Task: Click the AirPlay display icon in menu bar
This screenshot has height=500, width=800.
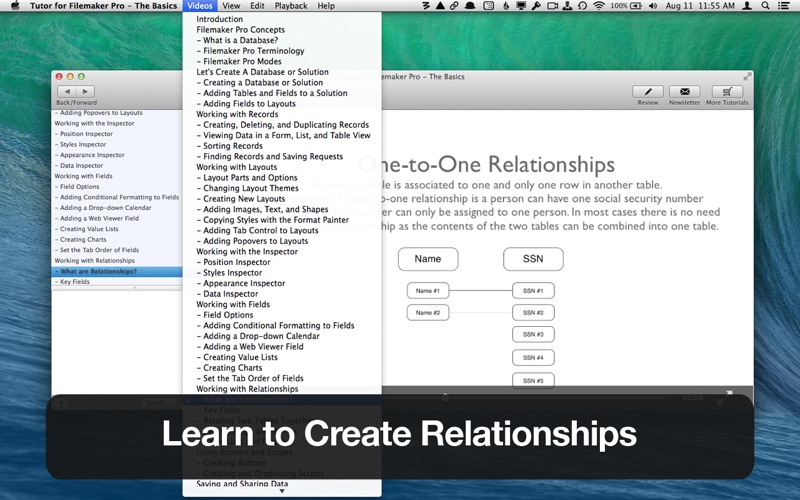Action: tap(521, 6)
